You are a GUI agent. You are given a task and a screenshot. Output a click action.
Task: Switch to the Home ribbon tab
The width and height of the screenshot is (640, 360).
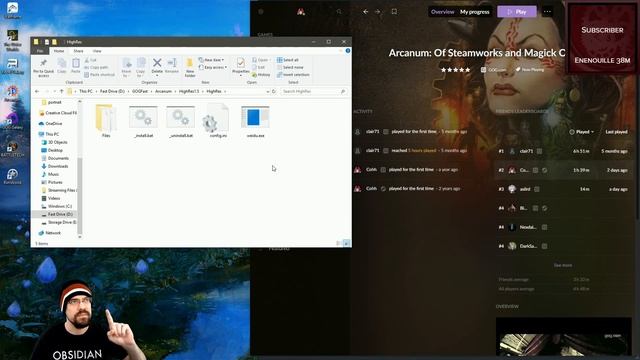pyautogui.click(x=59, y=51)
